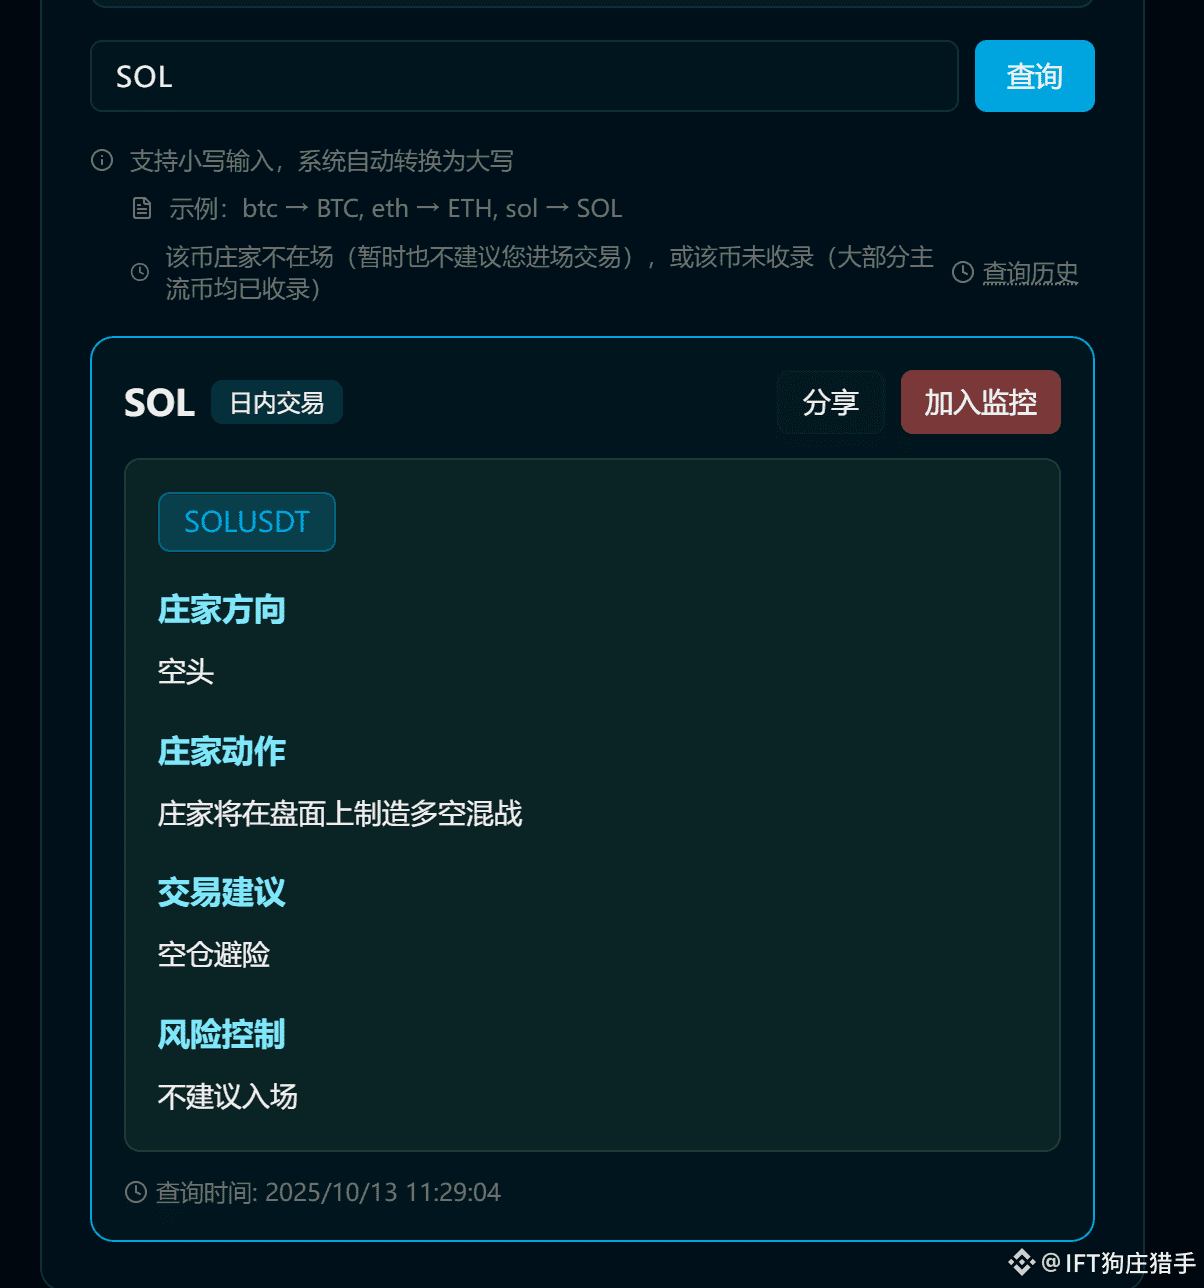Click the SOL title in result card
Screen dimensions: 1204x1288
(x=159, y=403)
